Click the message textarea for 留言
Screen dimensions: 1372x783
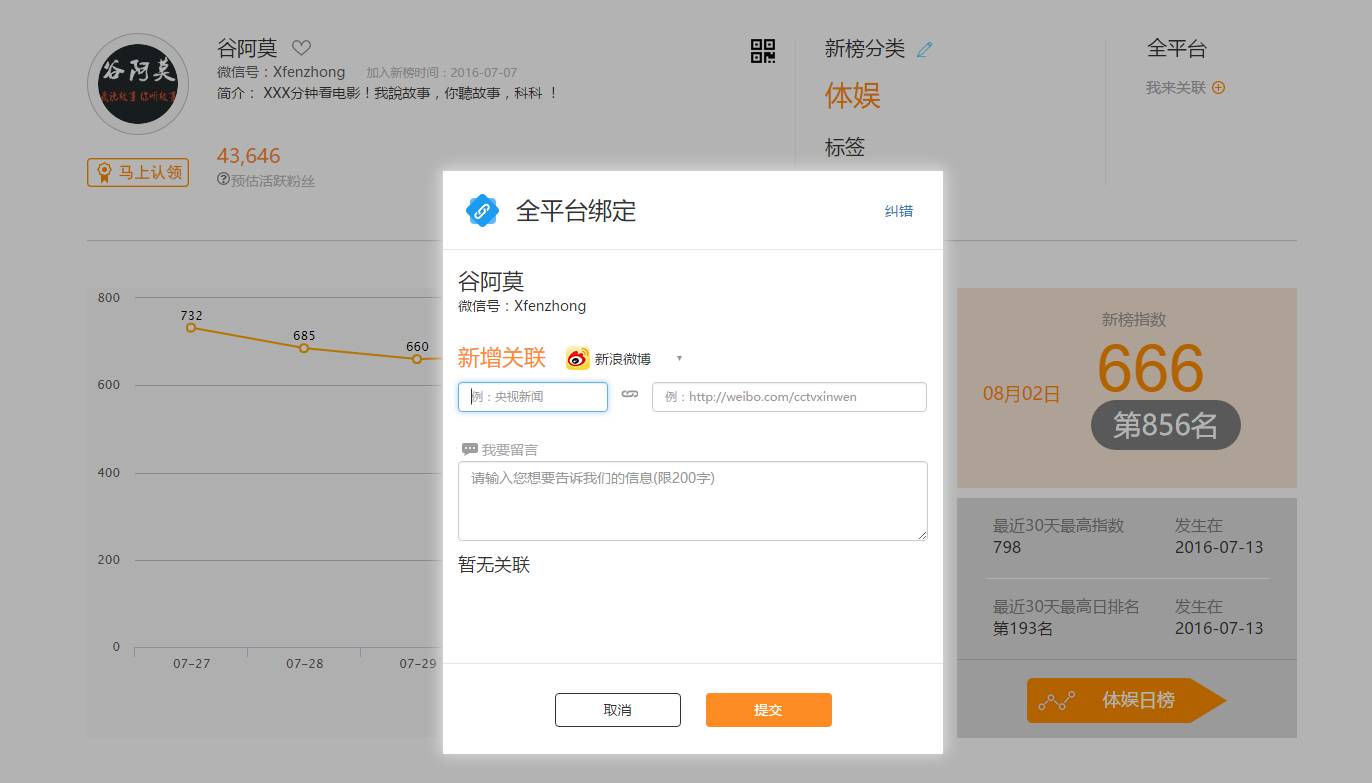tap(692, 500)
